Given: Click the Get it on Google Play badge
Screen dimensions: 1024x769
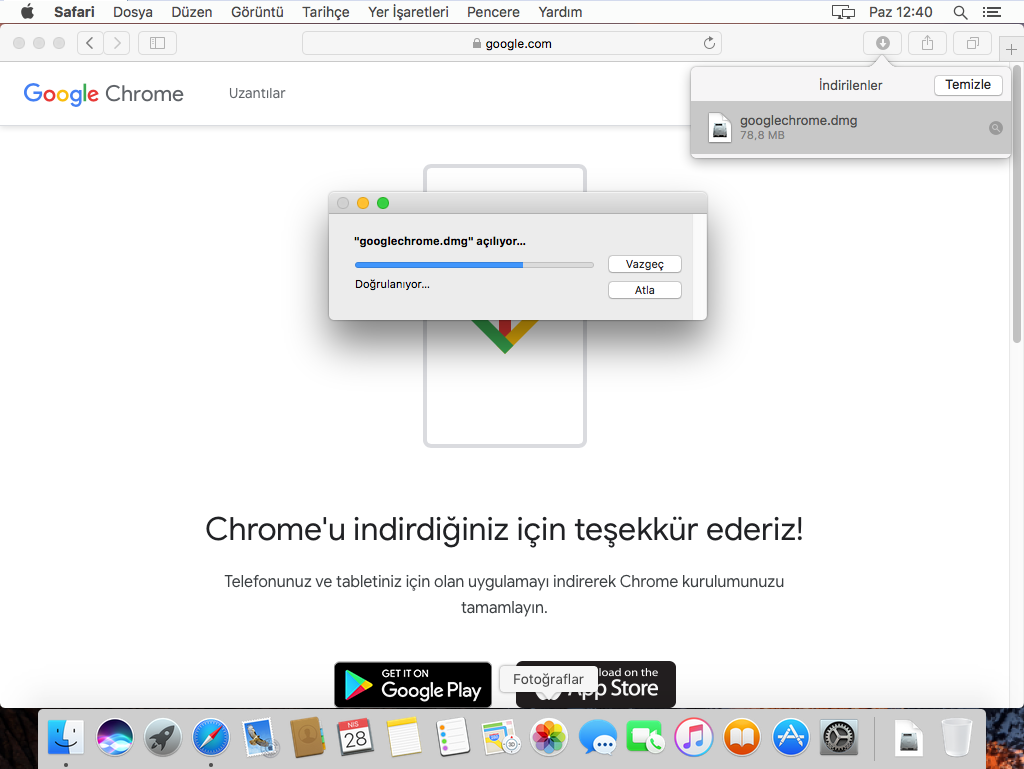Looking at the screenshot, I should [x=413, y=685].
